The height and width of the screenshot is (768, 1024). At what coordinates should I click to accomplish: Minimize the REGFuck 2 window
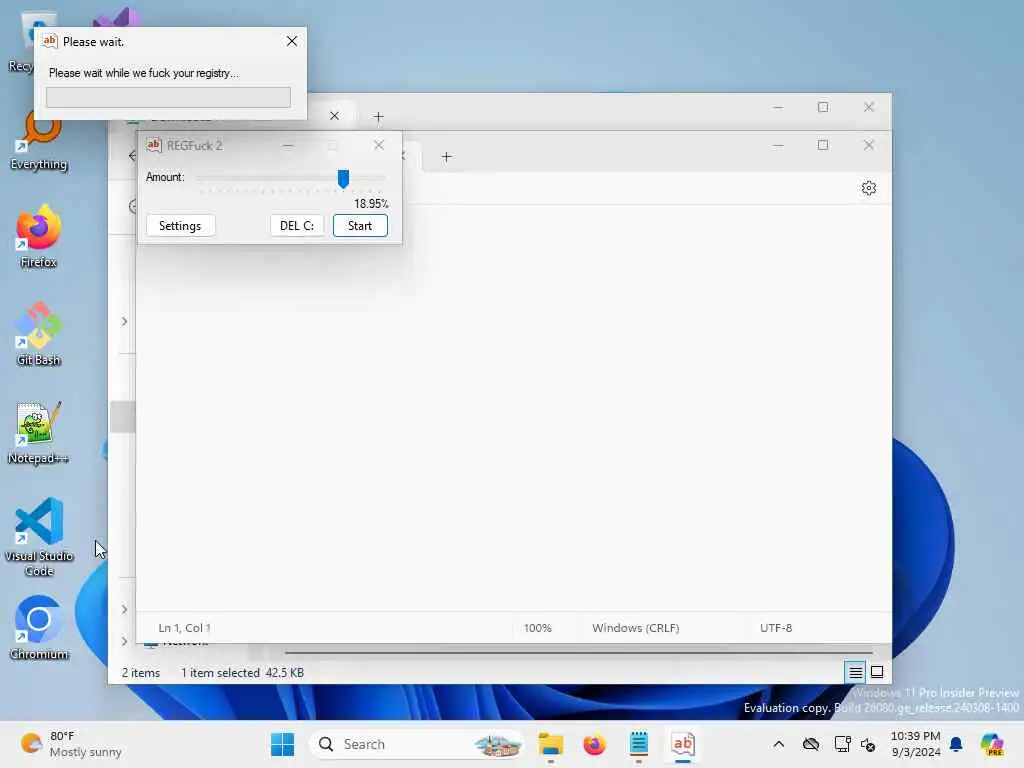288,145
